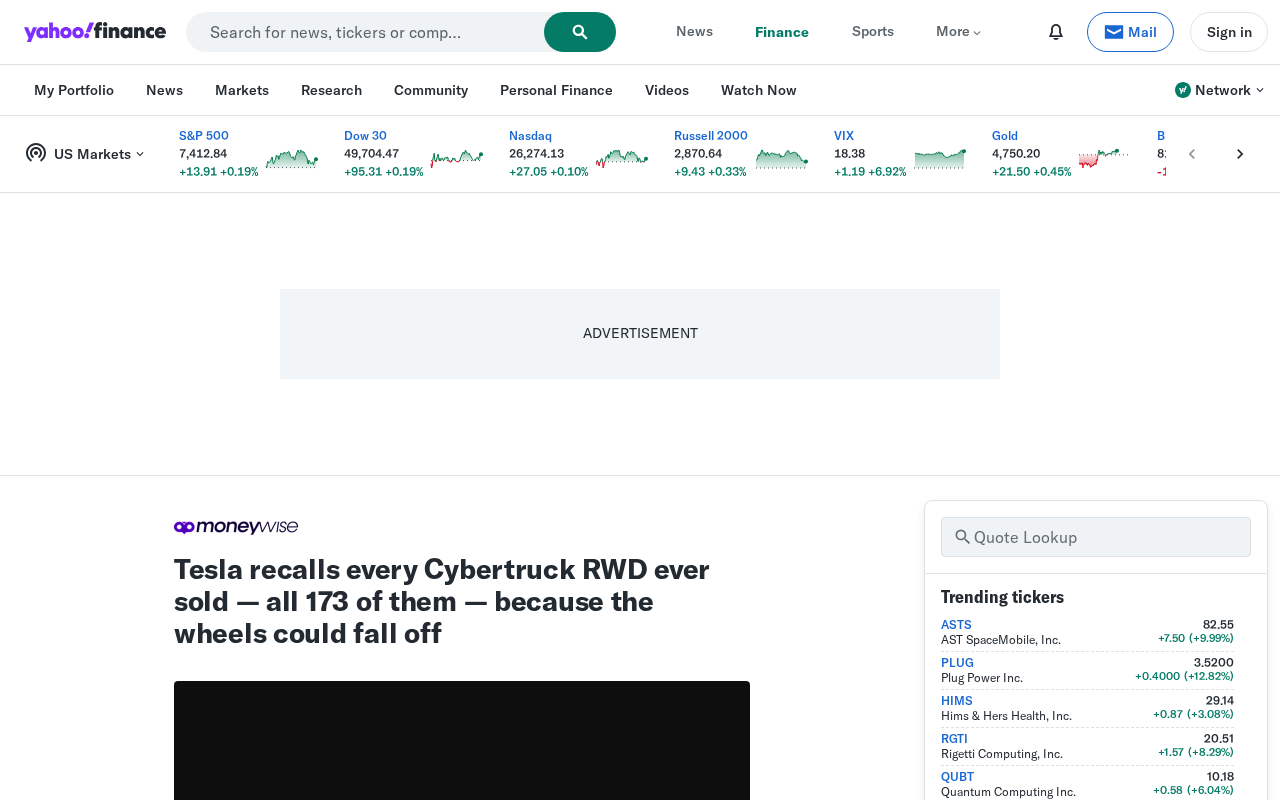This screenshot has width=1280, height=800.
Task: Open the notifications bell
Action: pos(1056,32)
